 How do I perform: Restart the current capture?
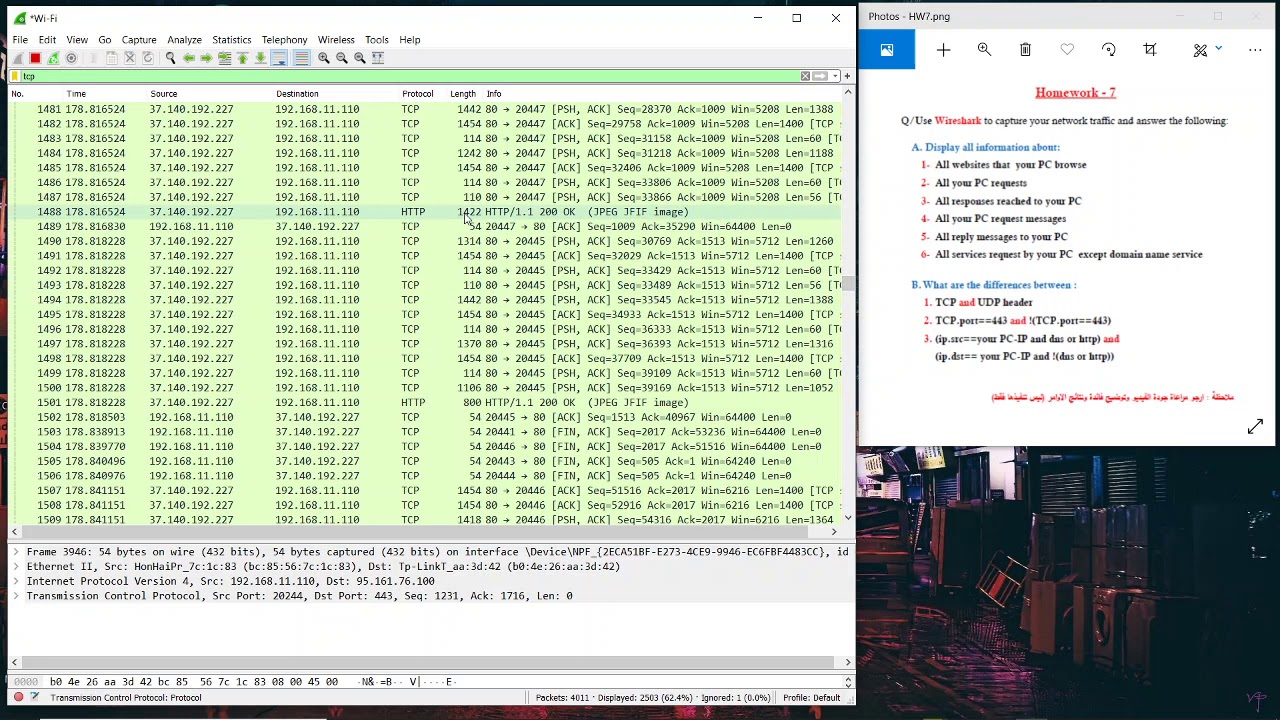point(53,58)
